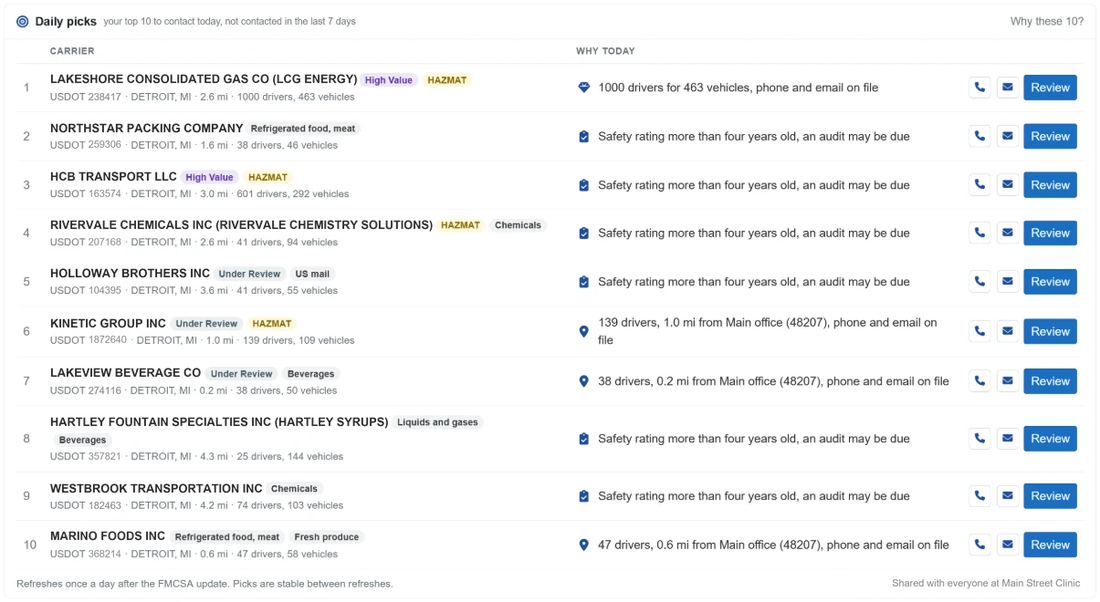The height and width of the screenshot is (602, 1100).
Task: Click the WHY TODAY column header
Action: [x=605, y=51]
